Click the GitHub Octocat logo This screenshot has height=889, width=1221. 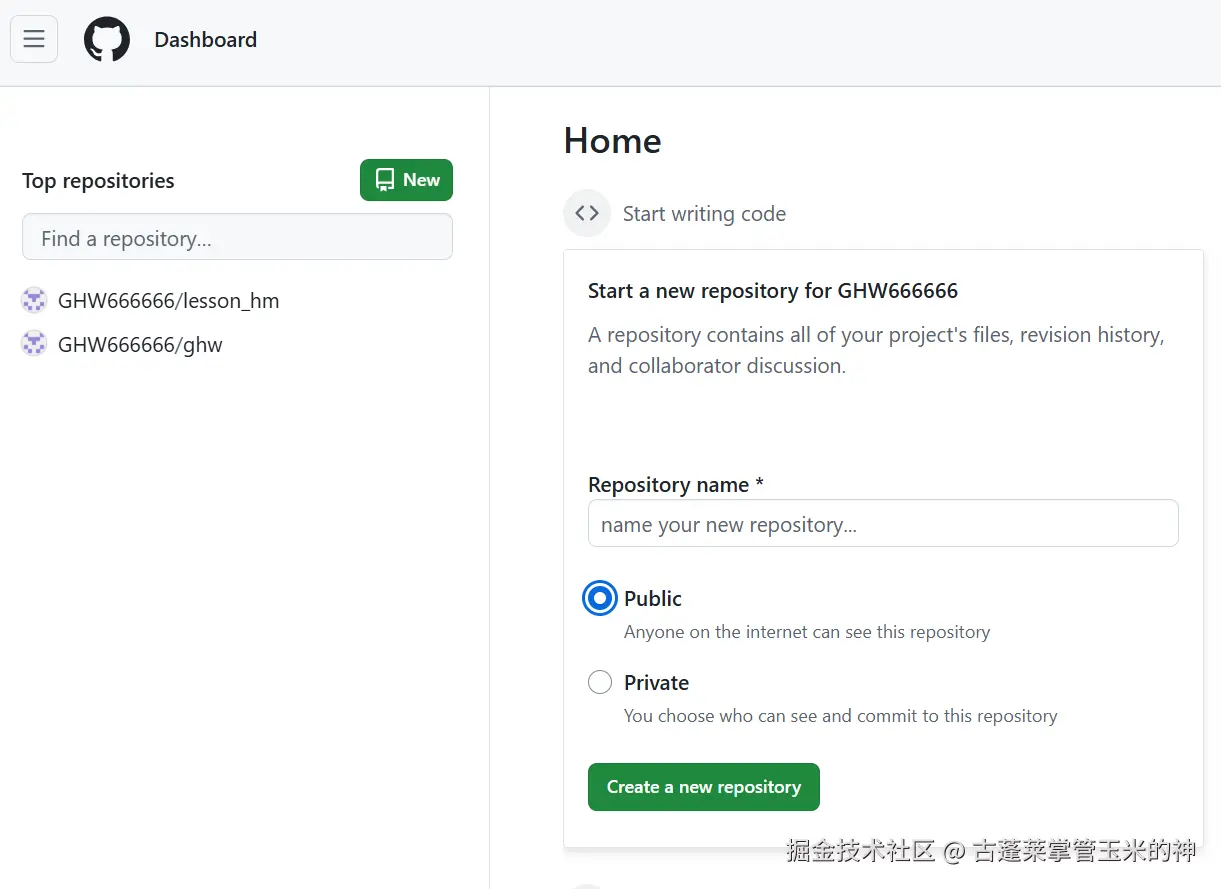pyautogui.click(x=106, y=40)
